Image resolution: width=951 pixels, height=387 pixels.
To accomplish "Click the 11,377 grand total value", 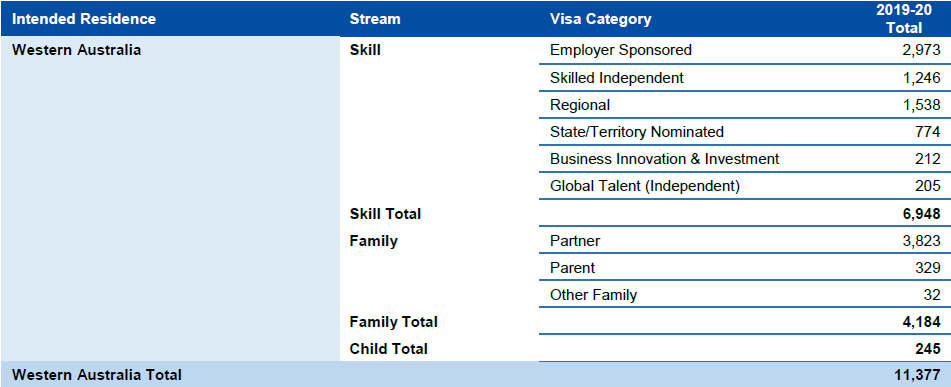I will point(918,375).
